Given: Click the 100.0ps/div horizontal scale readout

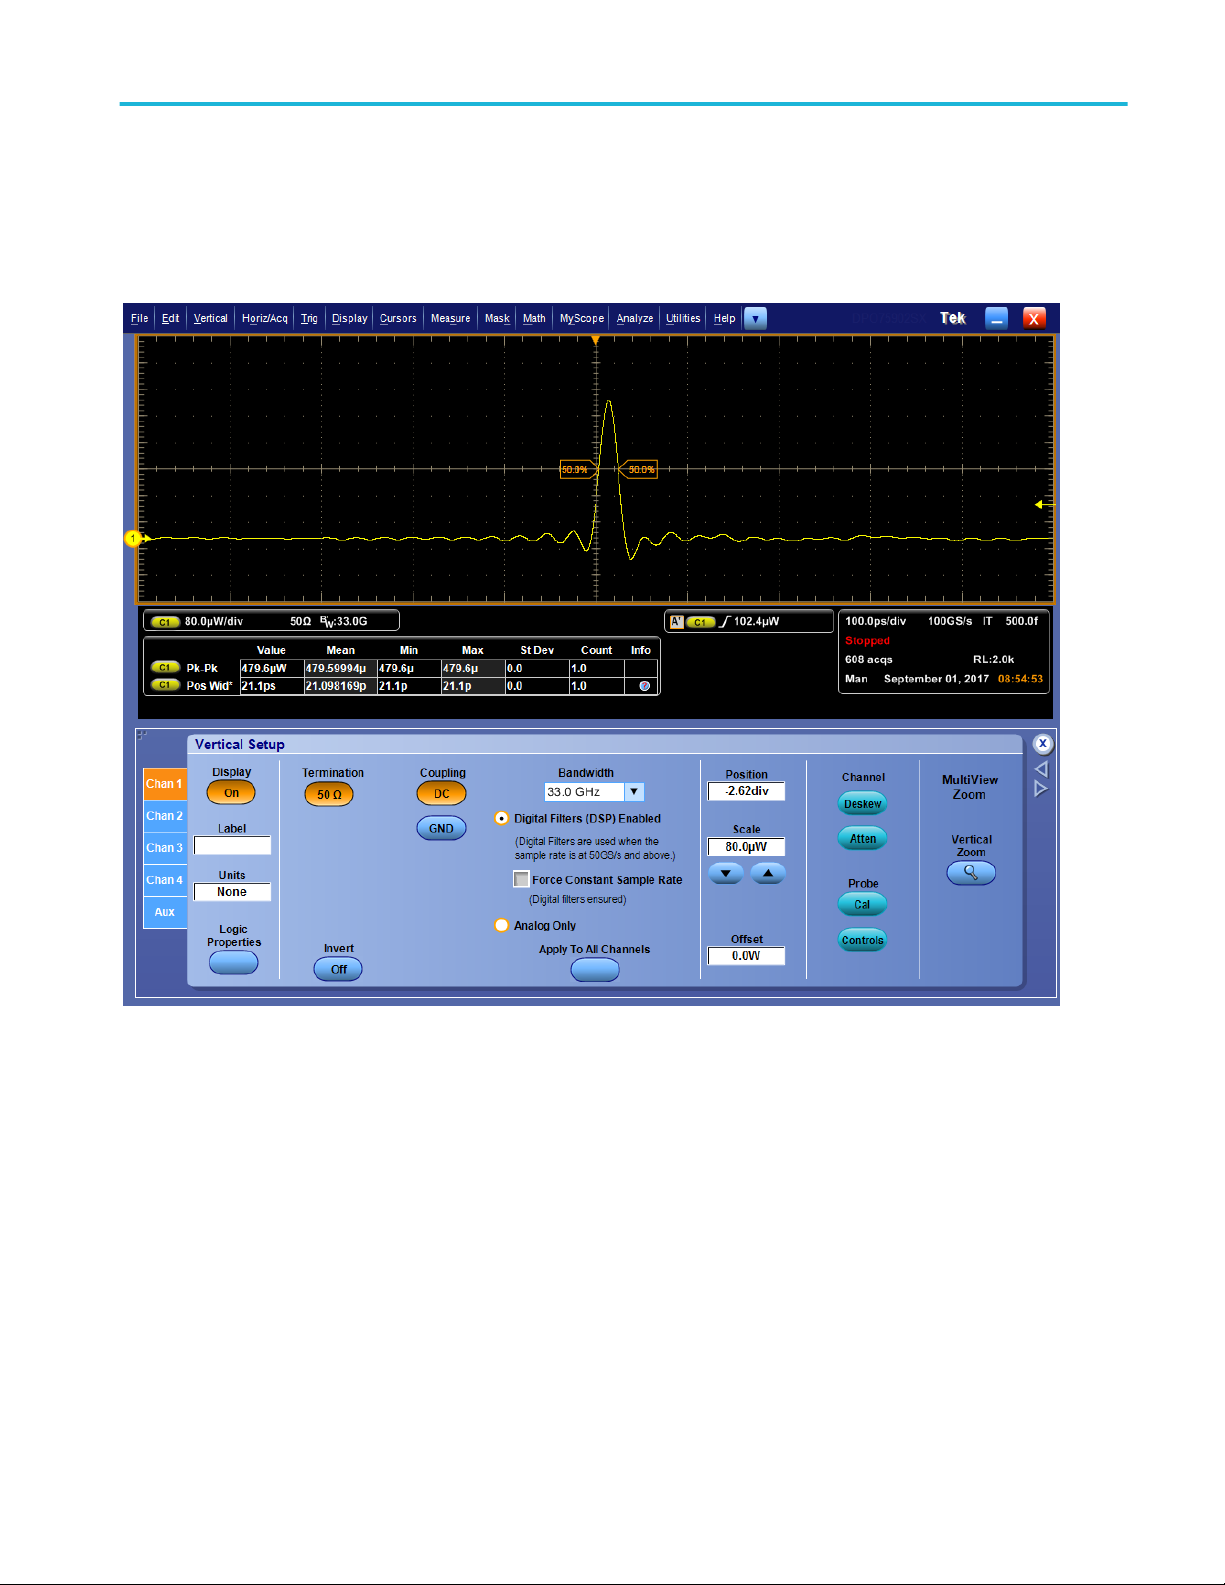Looking at the screenshot, I should click(876, 621).
